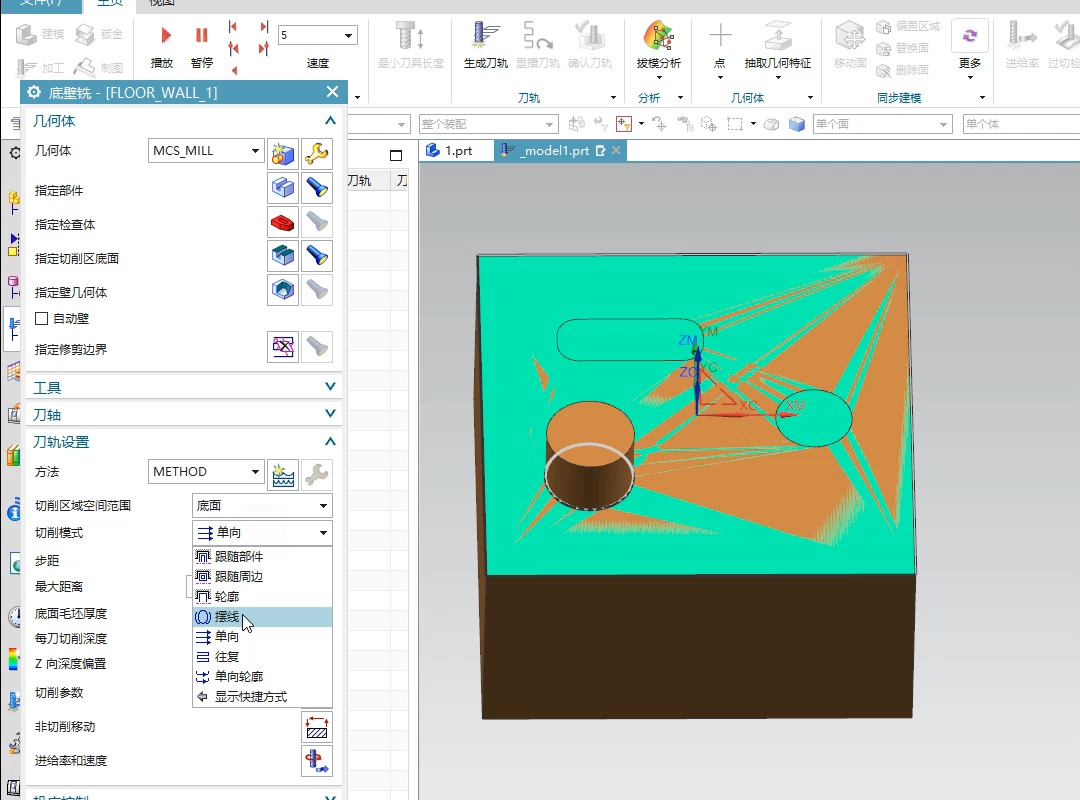Click the 切削模式 dropdown showing 单向
The height and width of the screenshot is (800, 1080).
click(x=262, y=532)
